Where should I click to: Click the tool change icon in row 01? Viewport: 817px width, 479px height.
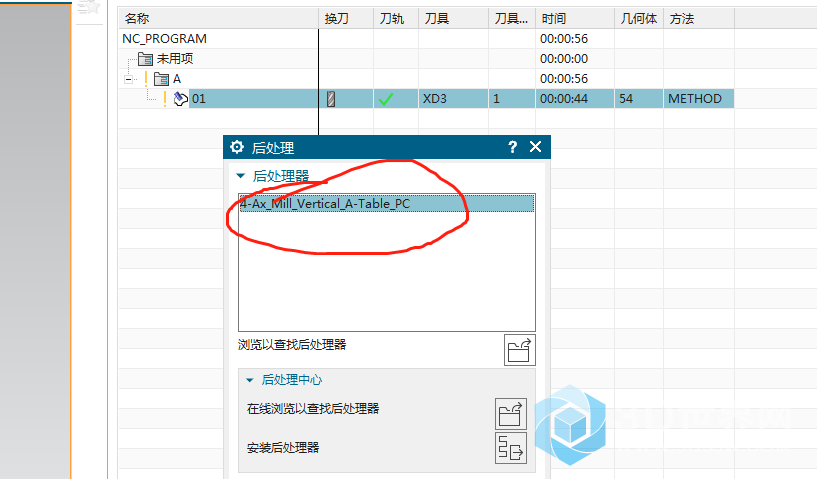tap(331, 99)
